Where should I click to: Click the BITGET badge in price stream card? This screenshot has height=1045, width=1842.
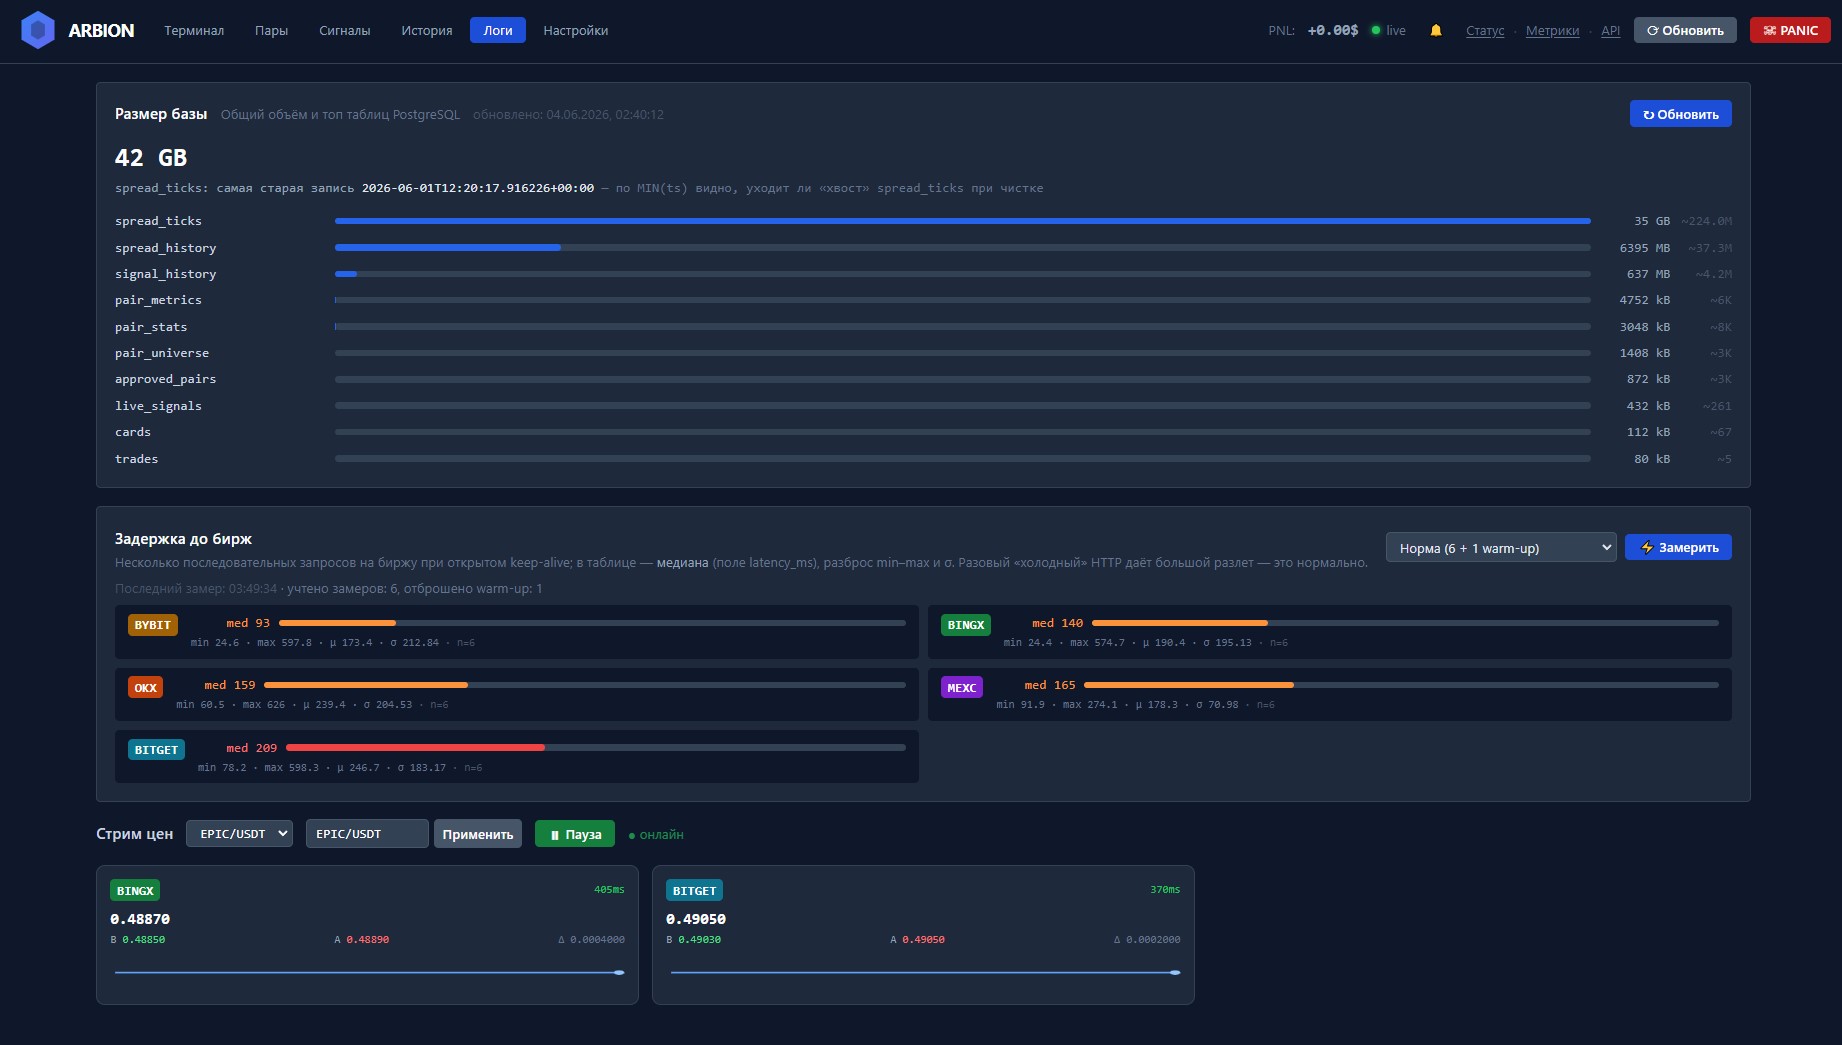tap(694, 890)
